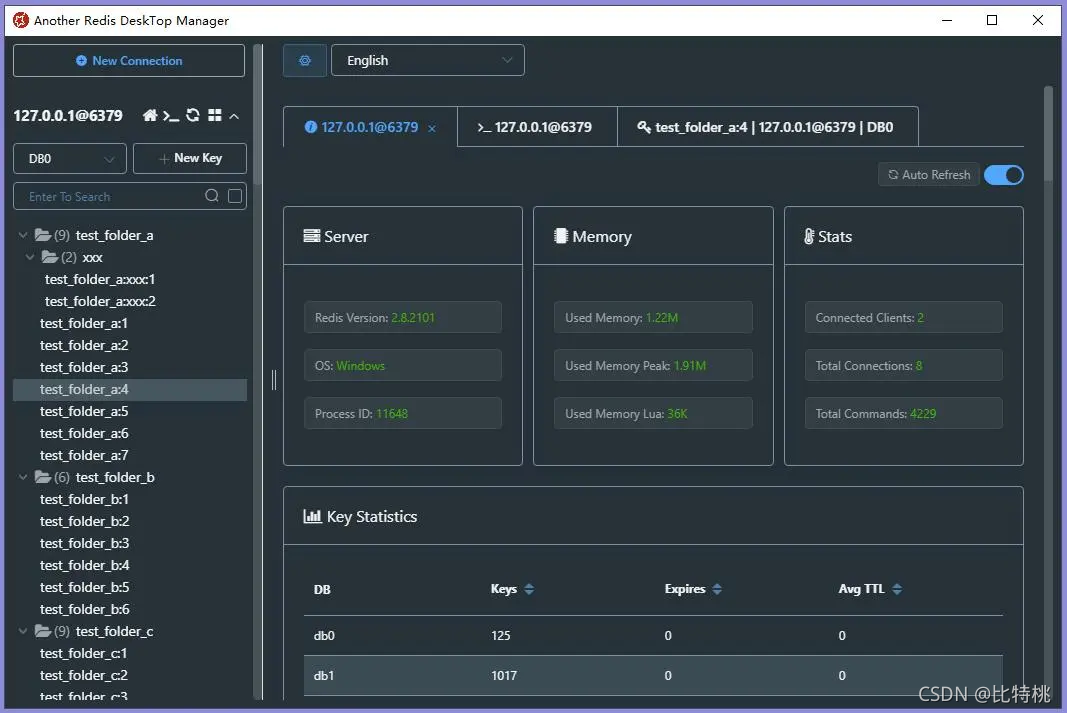Open the connection grid menu icon
The width and height of the screenshot is (1067, 713).
(214, 116)
